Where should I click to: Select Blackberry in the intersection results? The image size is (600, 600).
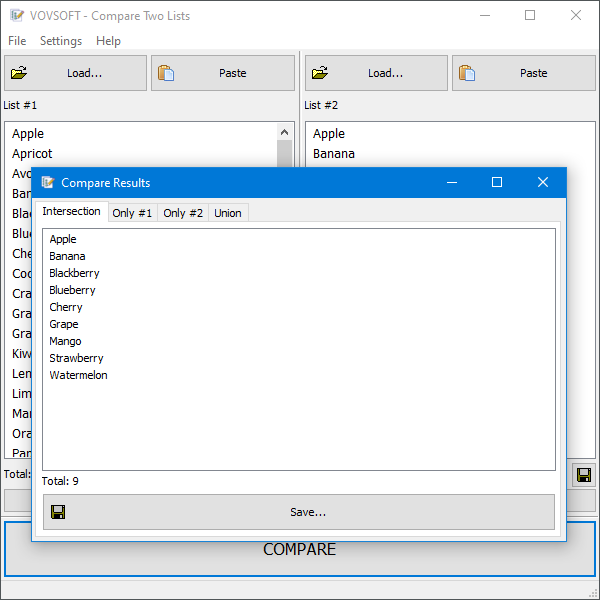tap(75, 273)
